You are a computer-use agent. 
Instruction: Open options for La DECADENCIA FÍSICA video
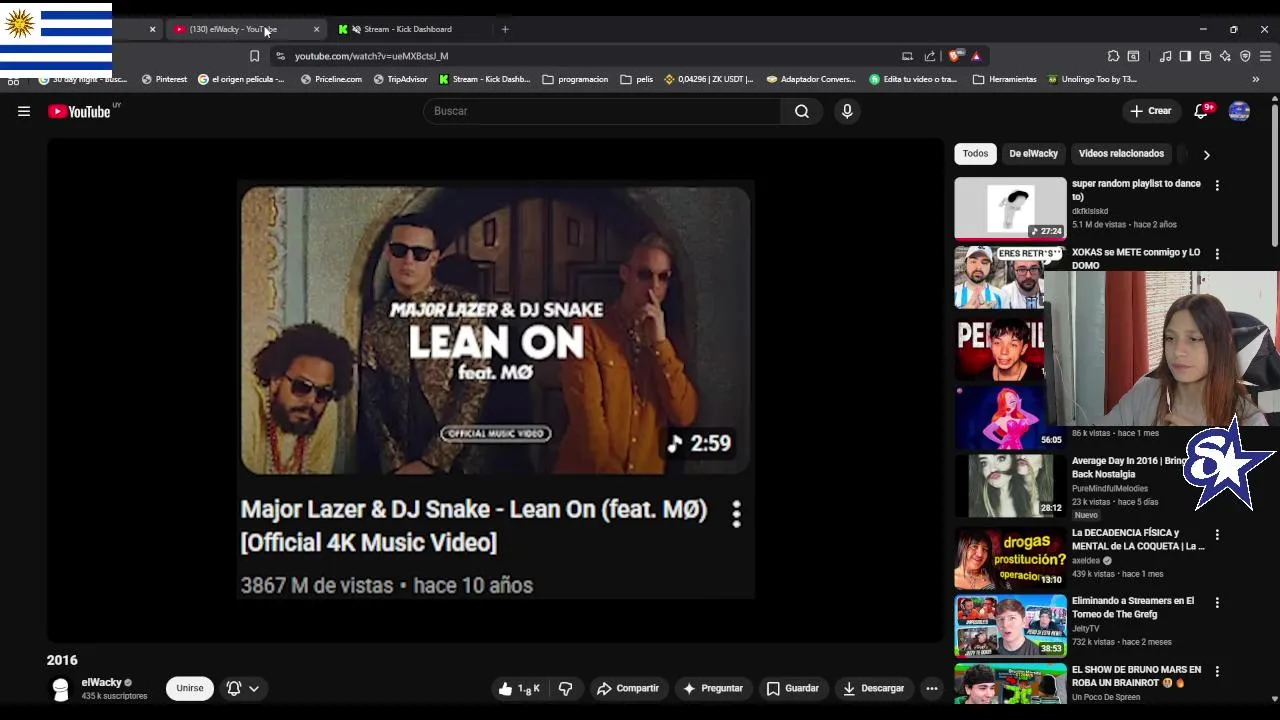coord(1217,534)
